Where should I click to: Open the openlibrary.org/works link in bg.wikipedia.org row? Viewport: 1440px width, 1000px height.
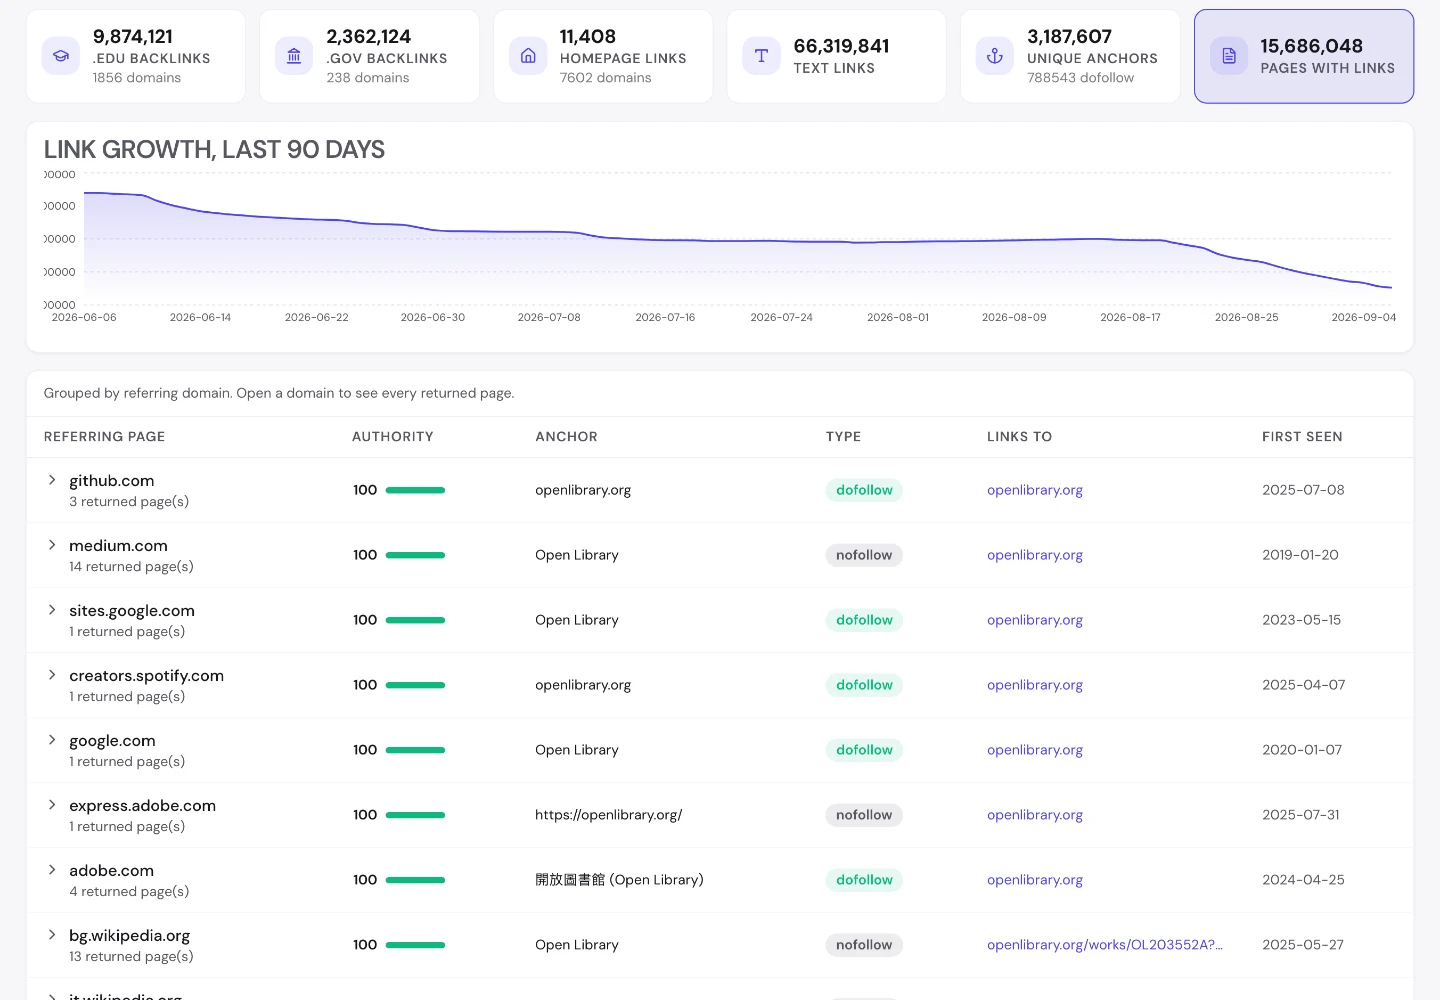1105,945
